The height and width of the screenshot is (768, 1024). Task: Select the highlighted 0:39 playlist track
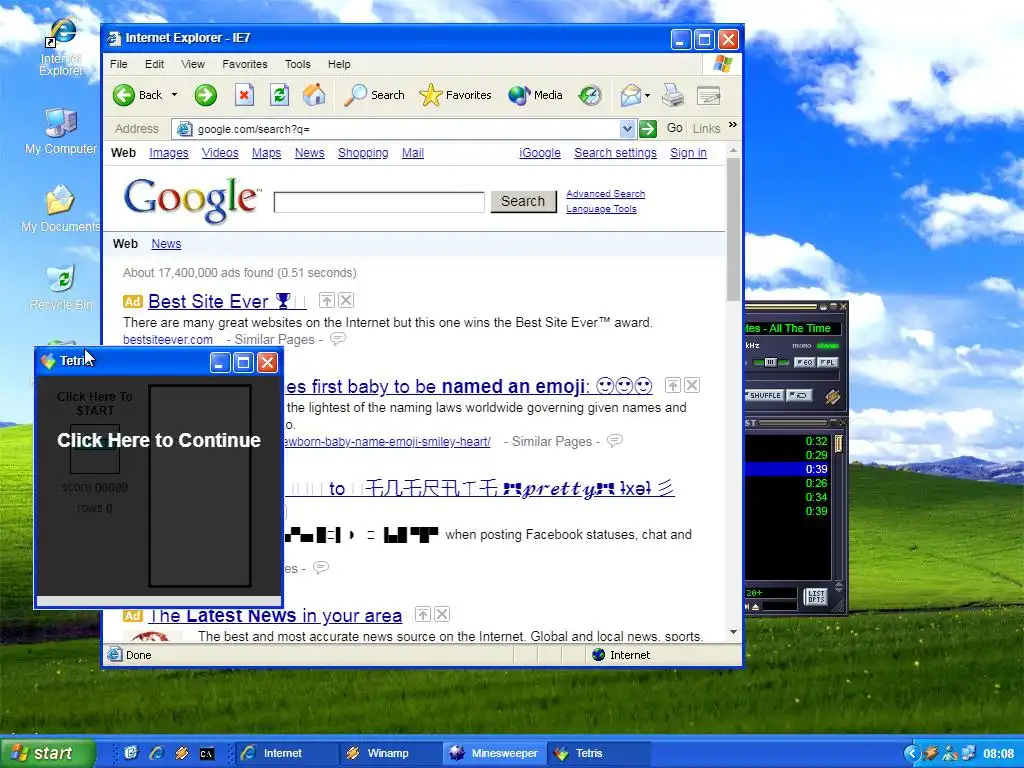[786, 469]
